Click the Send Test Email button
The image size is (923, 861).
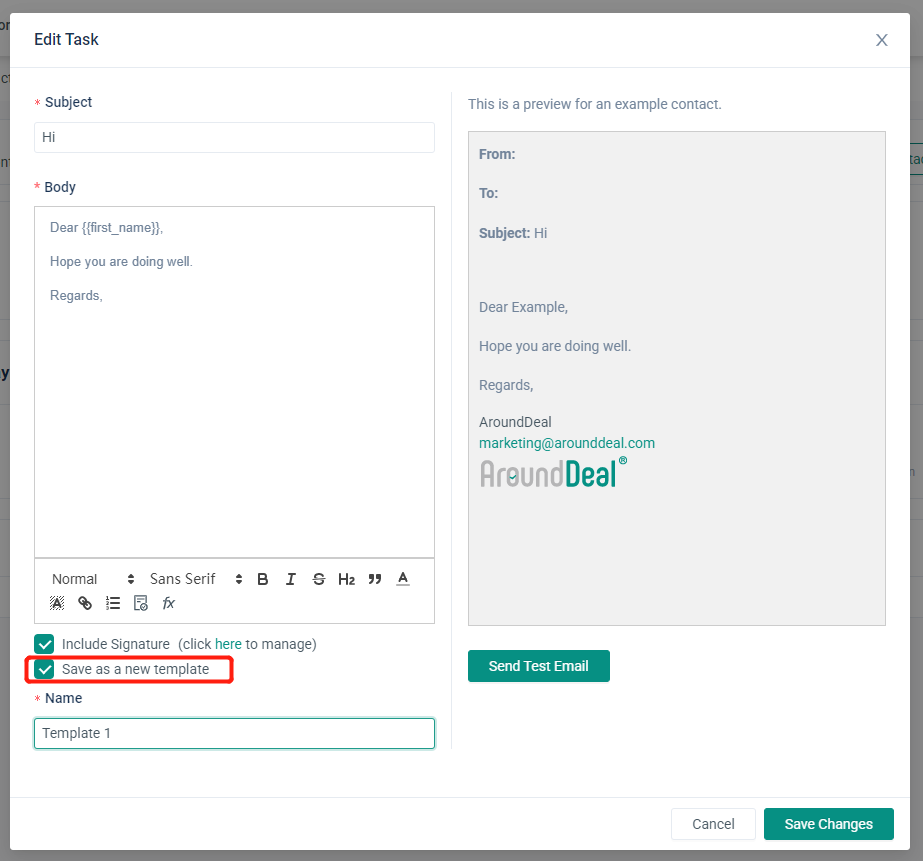[x=538, y=666]
